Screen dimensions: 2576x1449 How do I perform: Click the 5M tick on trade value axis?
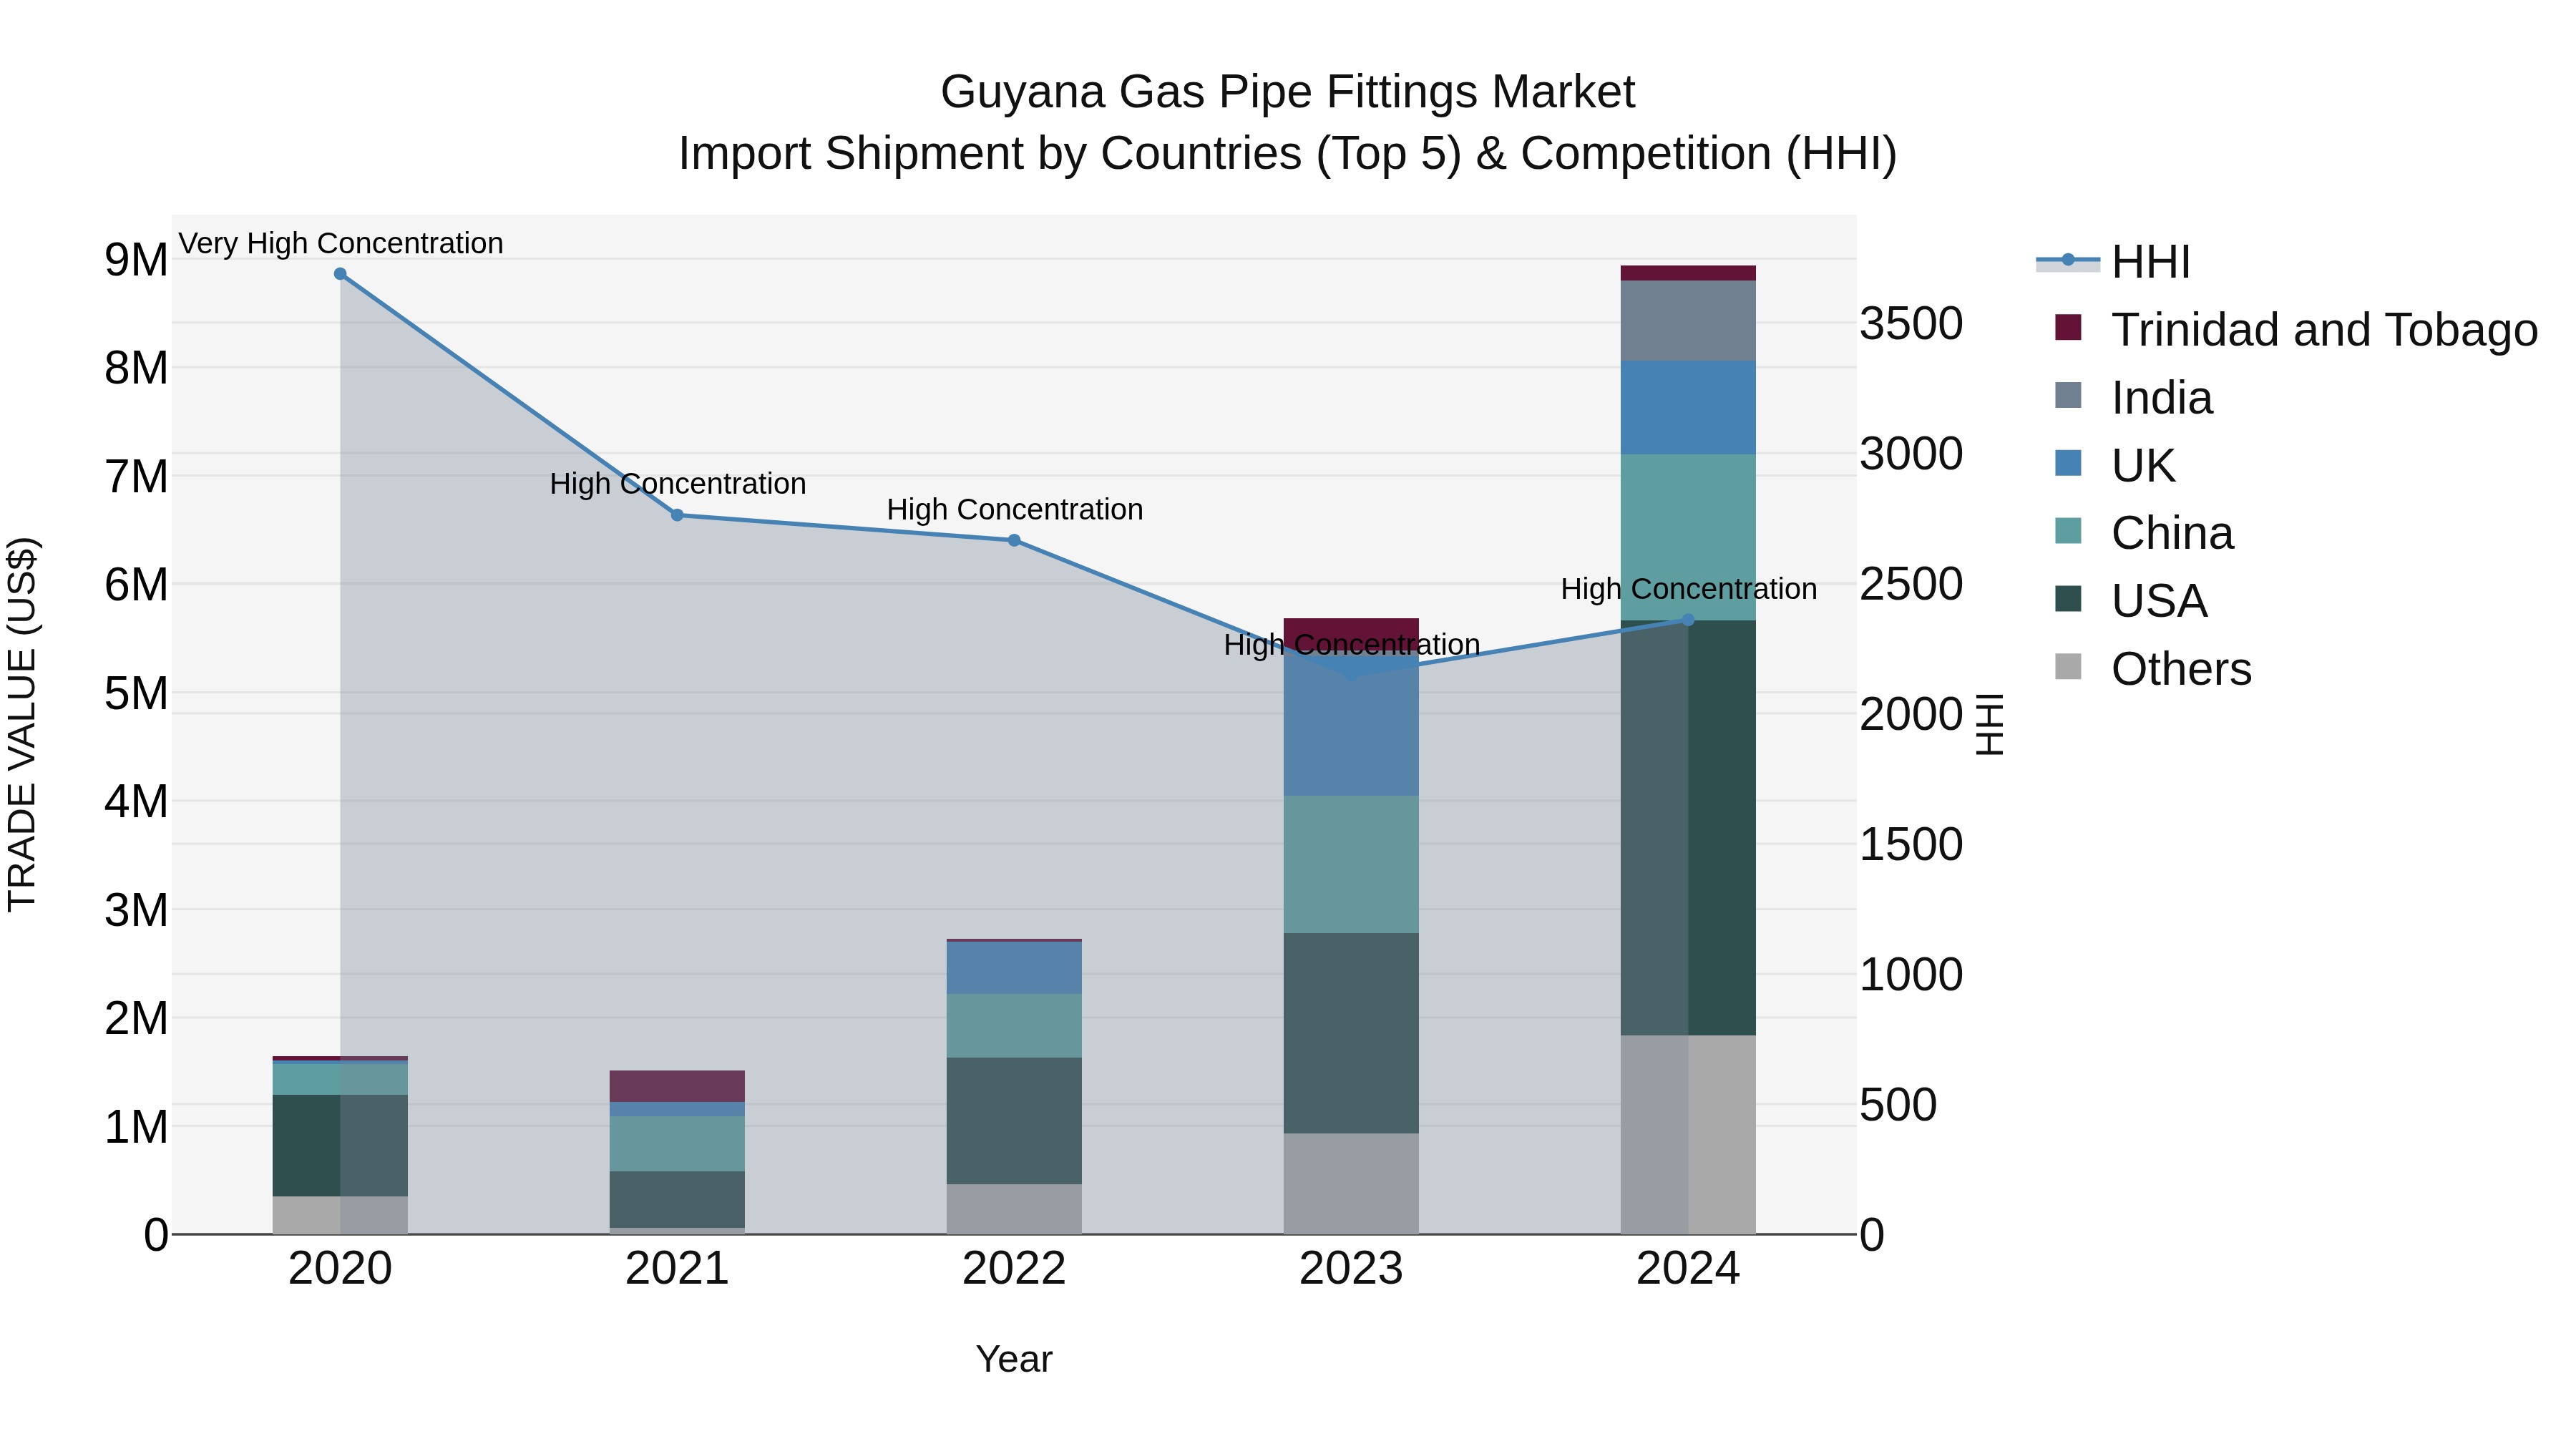click(x=137, y=693)
